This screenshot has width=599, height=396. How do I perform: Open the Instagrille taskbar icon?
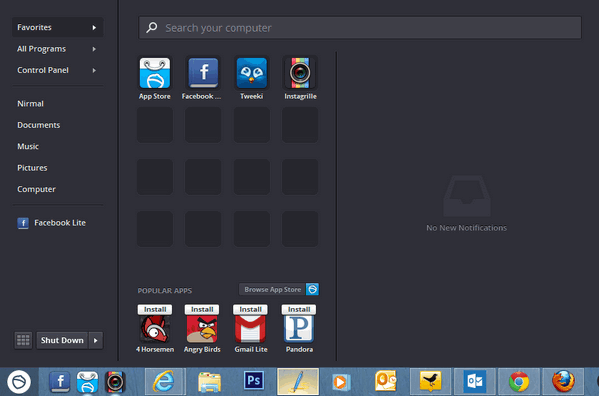point(115,381)
